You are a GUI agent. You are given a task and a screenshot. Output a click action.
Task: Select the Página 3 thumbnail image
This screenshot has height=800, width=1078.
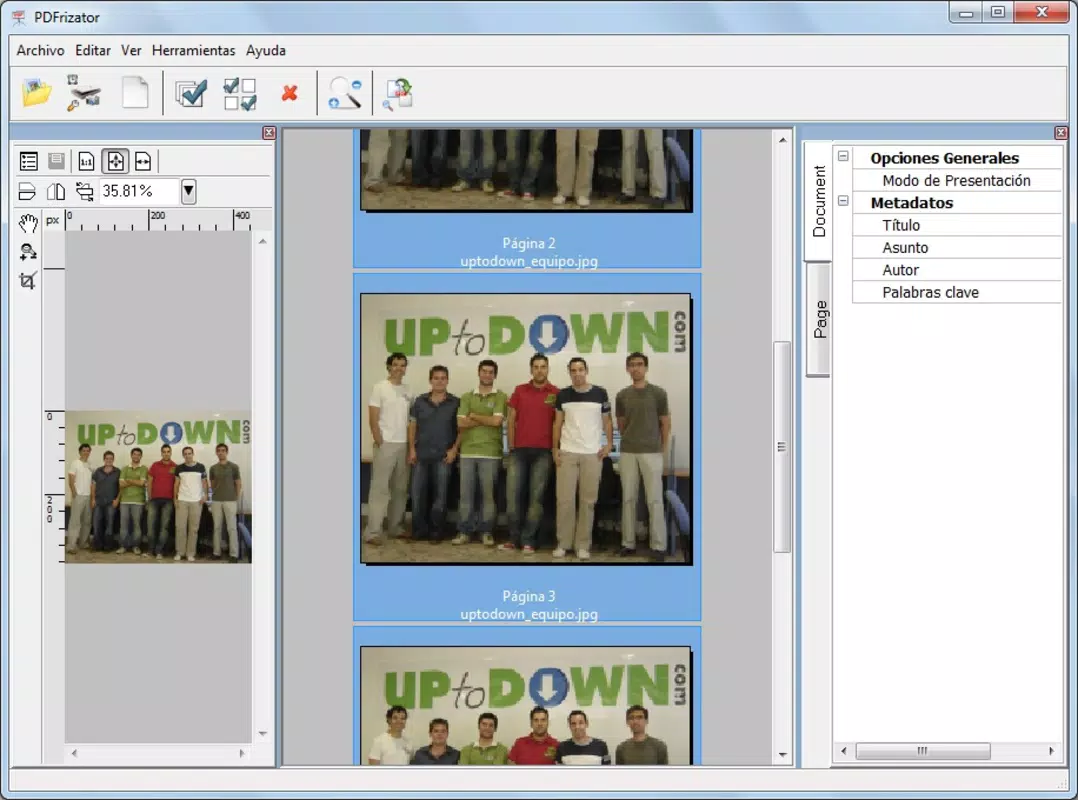526,429
